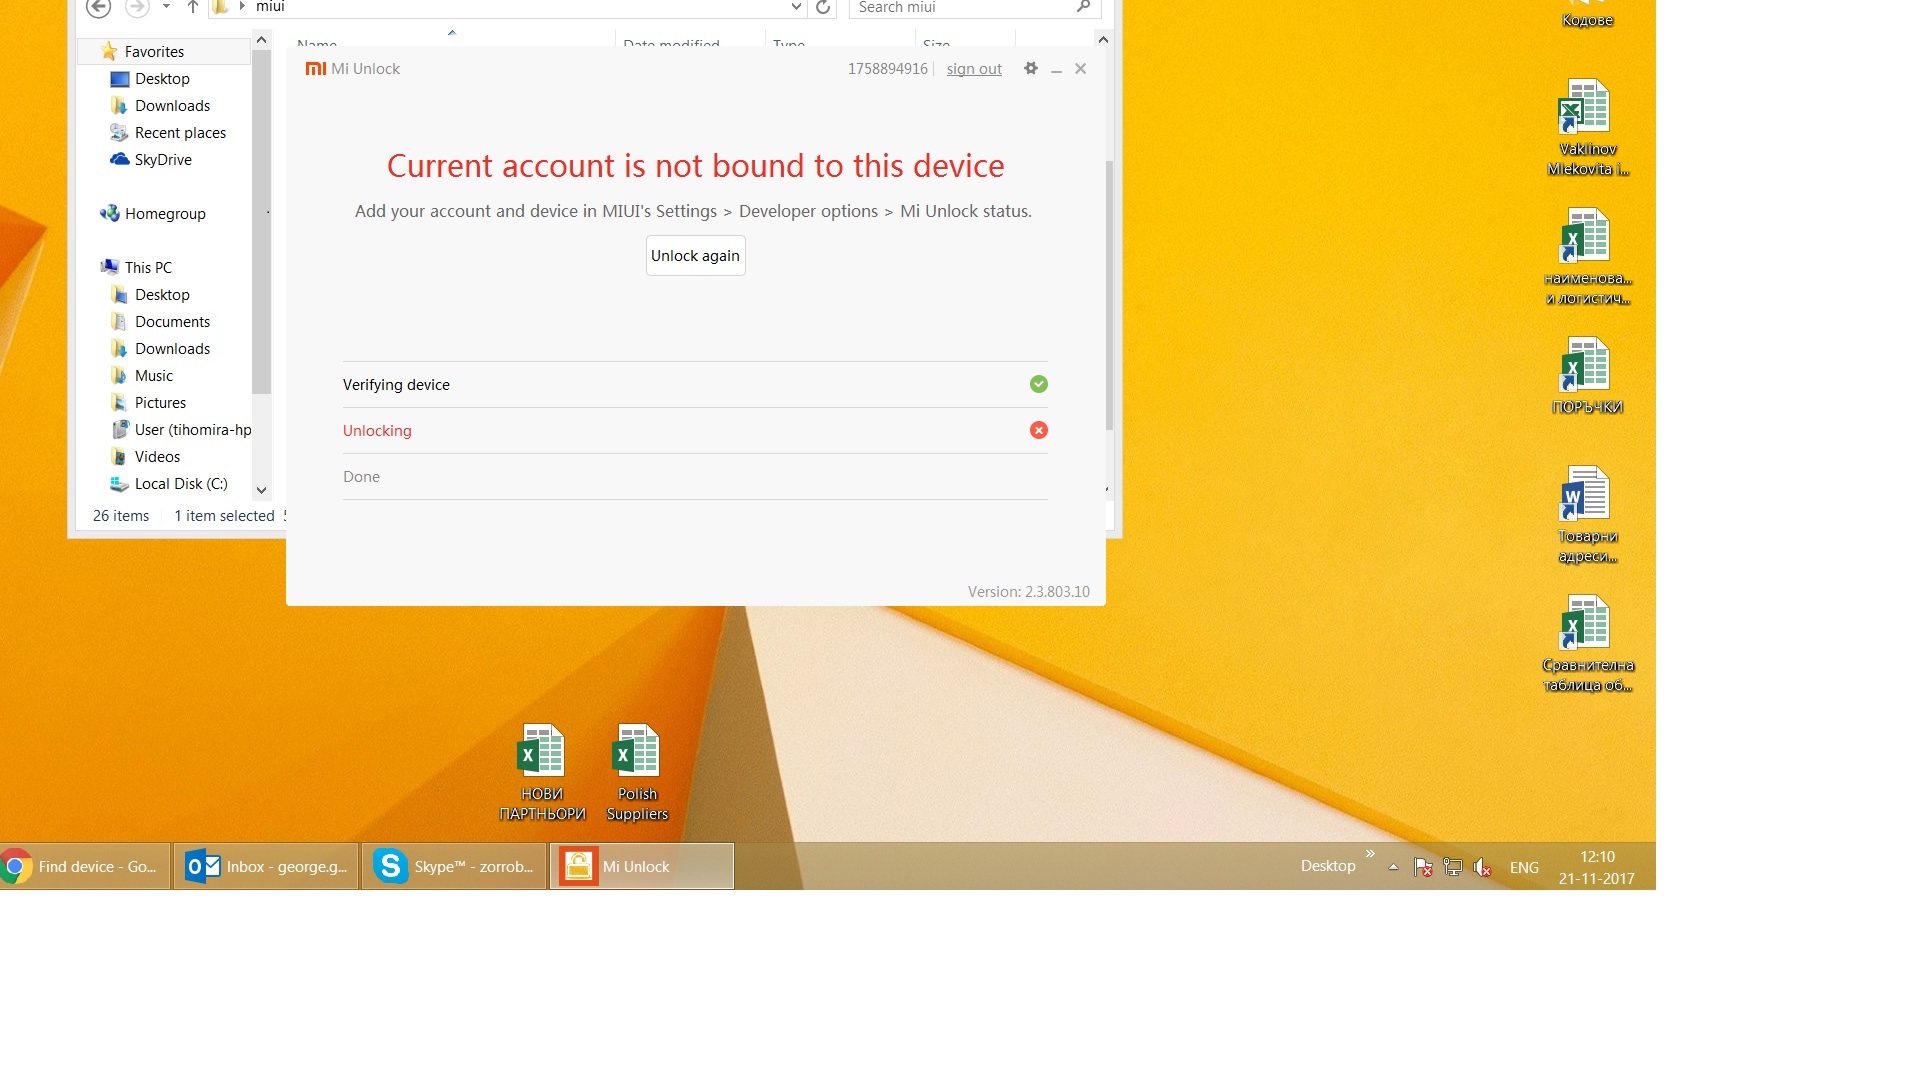The image size is (1920, 1080).
Task: Open Mi Unlock settings gear icon
Action: click(x=1031, y=68)
